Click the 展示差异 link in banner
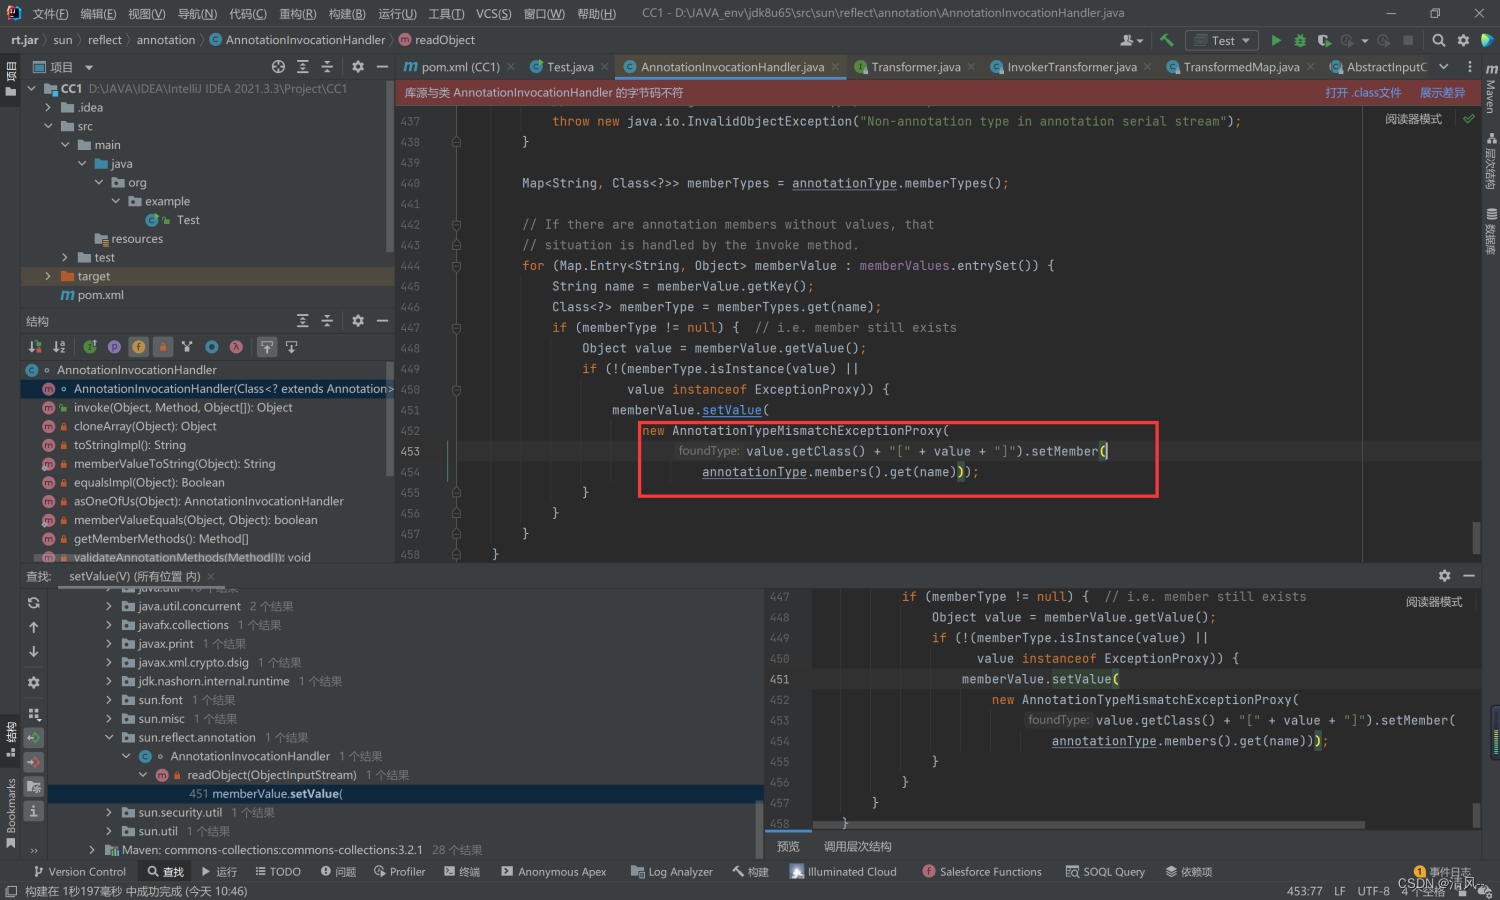This screenshot has height=900, width=1500. [1442, 93]
